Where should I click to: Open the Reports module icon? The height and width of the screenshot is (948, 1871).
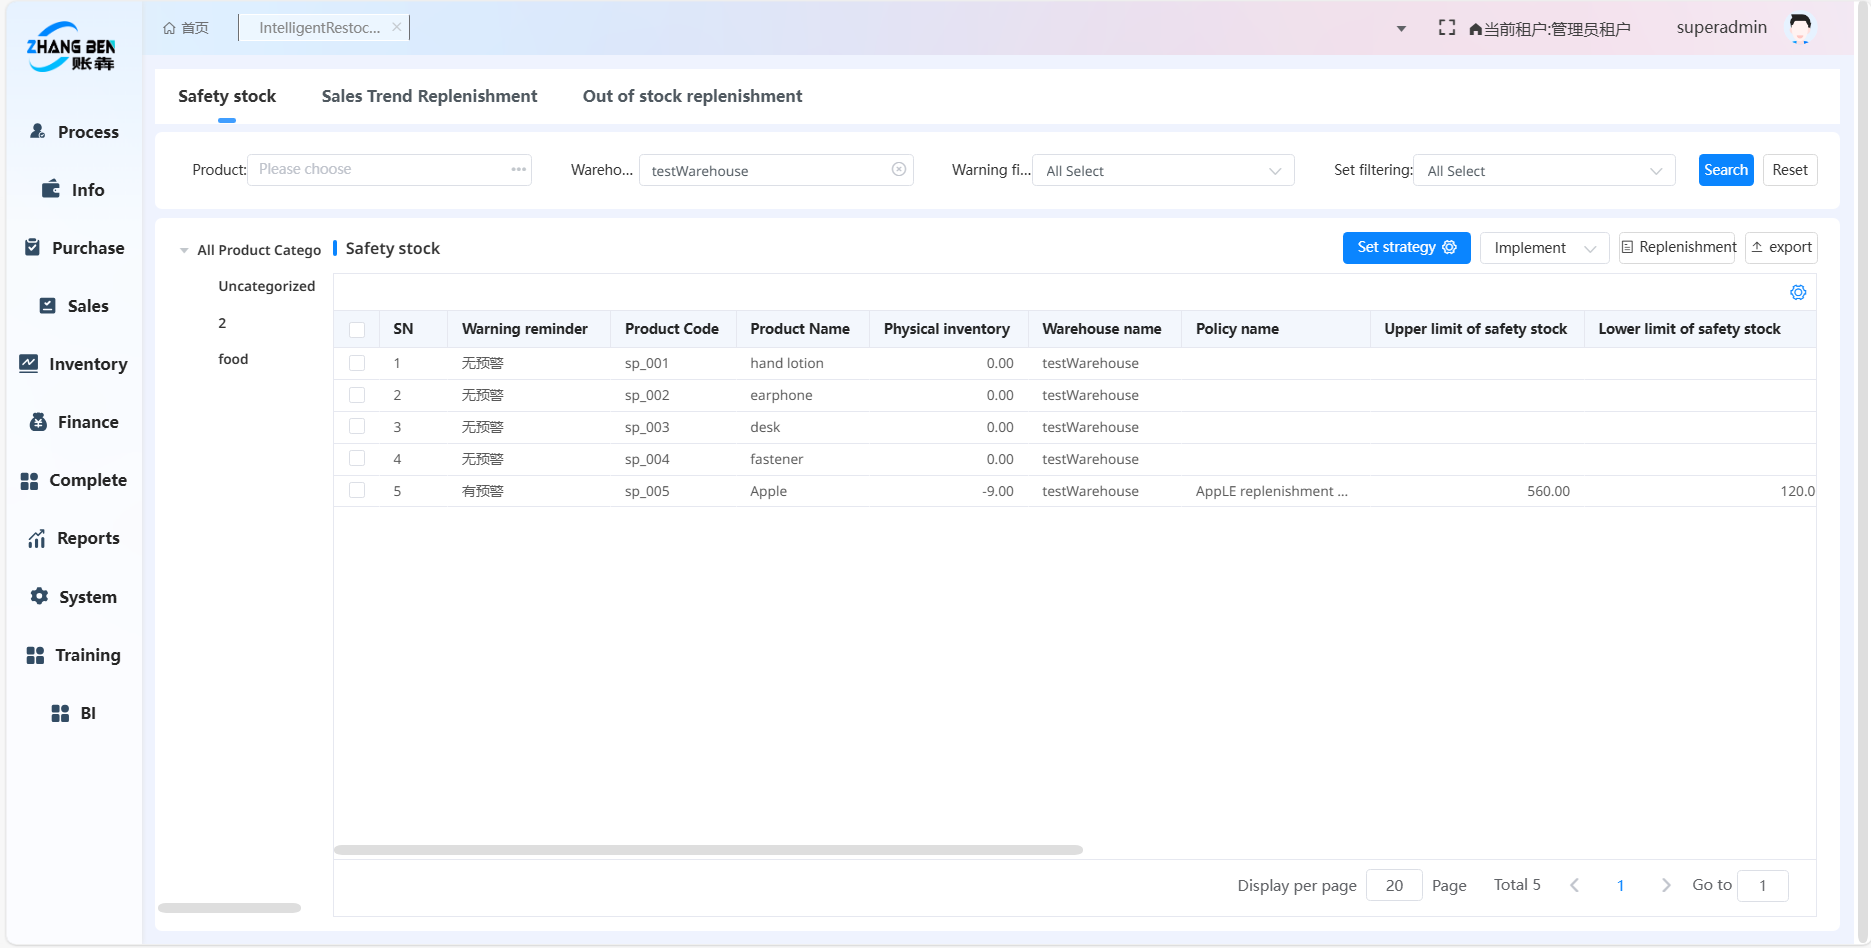tap(36, 538)
